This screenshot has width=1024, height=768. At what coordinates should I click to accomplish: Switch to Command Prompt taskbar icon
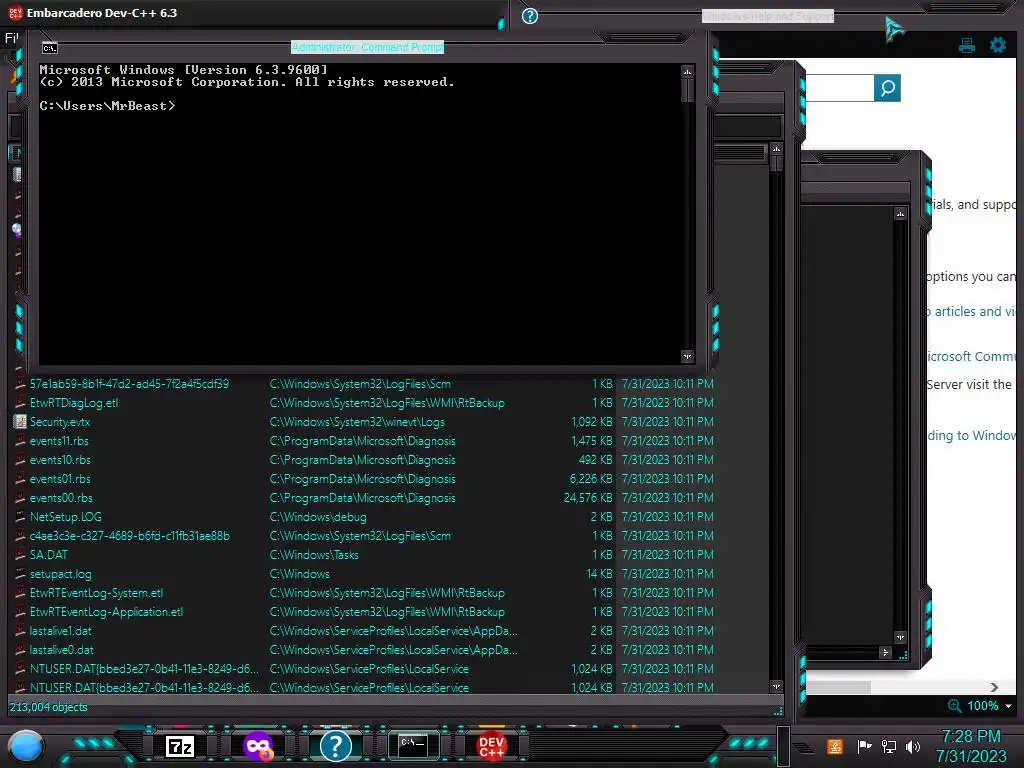413,746
